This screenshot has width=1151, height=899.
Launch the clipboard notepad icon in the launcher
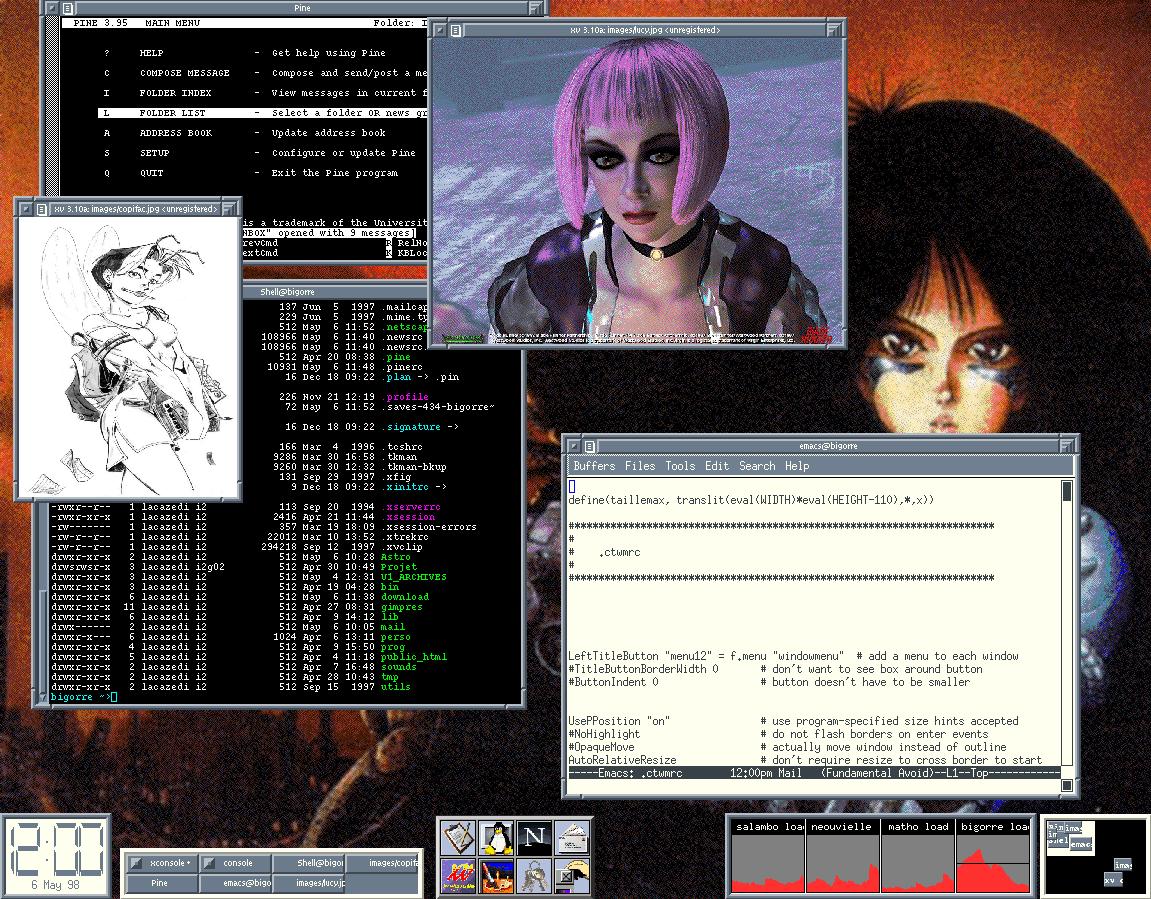[459, 837]
